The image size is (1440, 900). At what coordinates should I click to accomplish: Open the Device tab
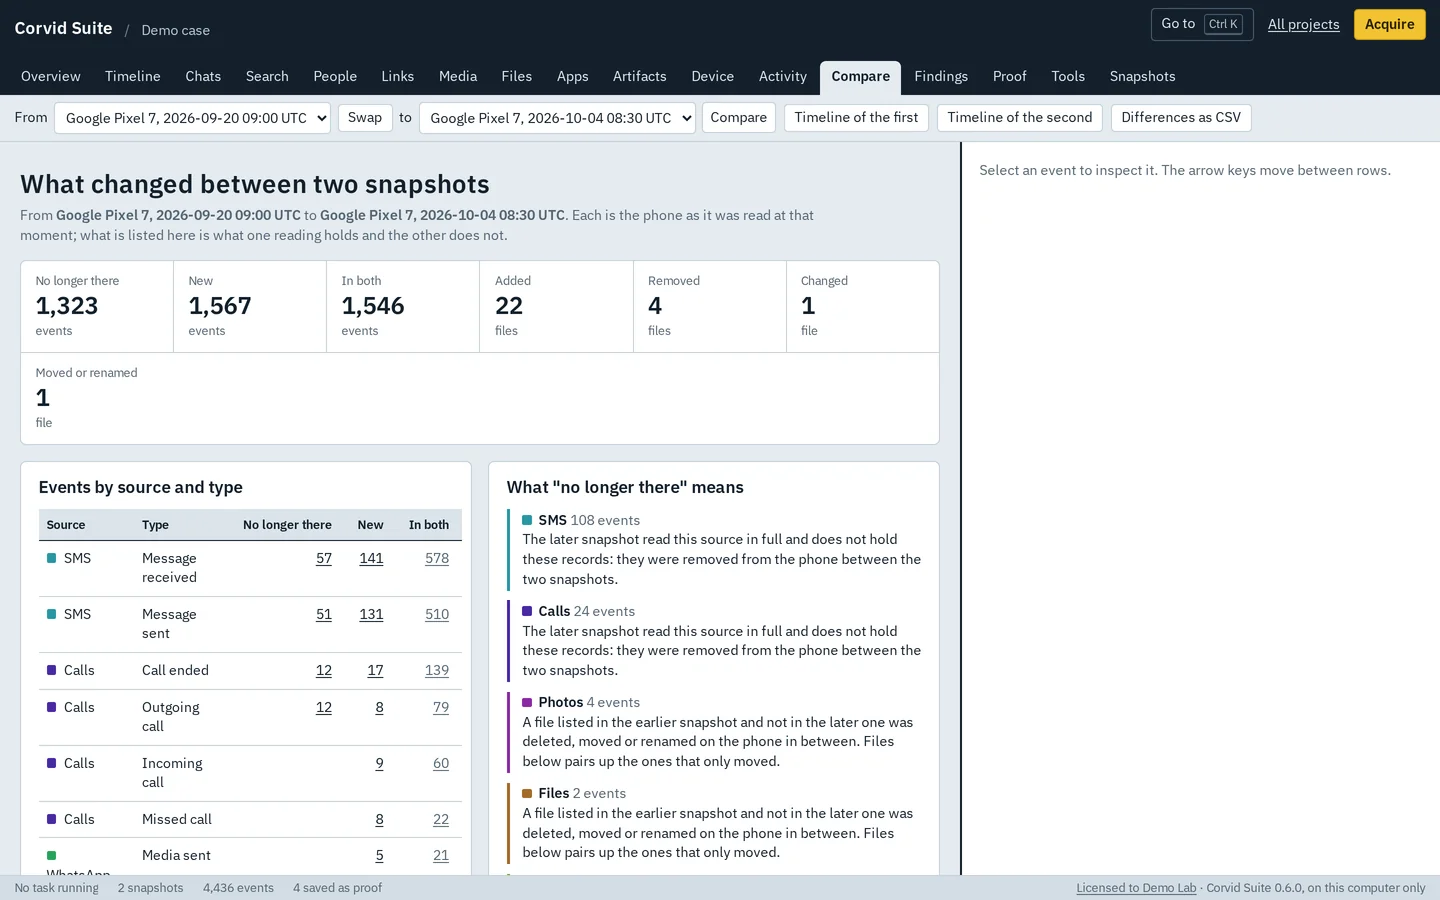point(713,77)
